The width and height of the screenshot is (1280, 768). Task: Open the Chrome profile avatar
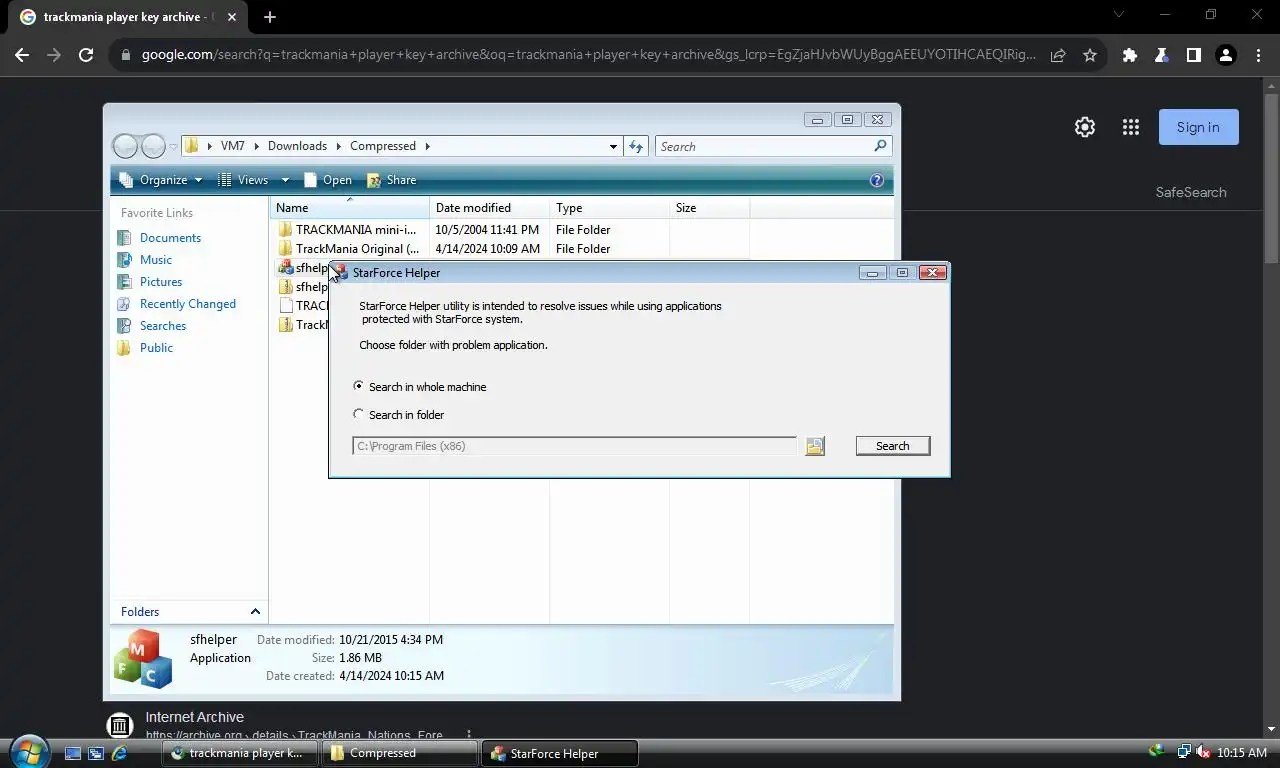[x=1226, y=55]
